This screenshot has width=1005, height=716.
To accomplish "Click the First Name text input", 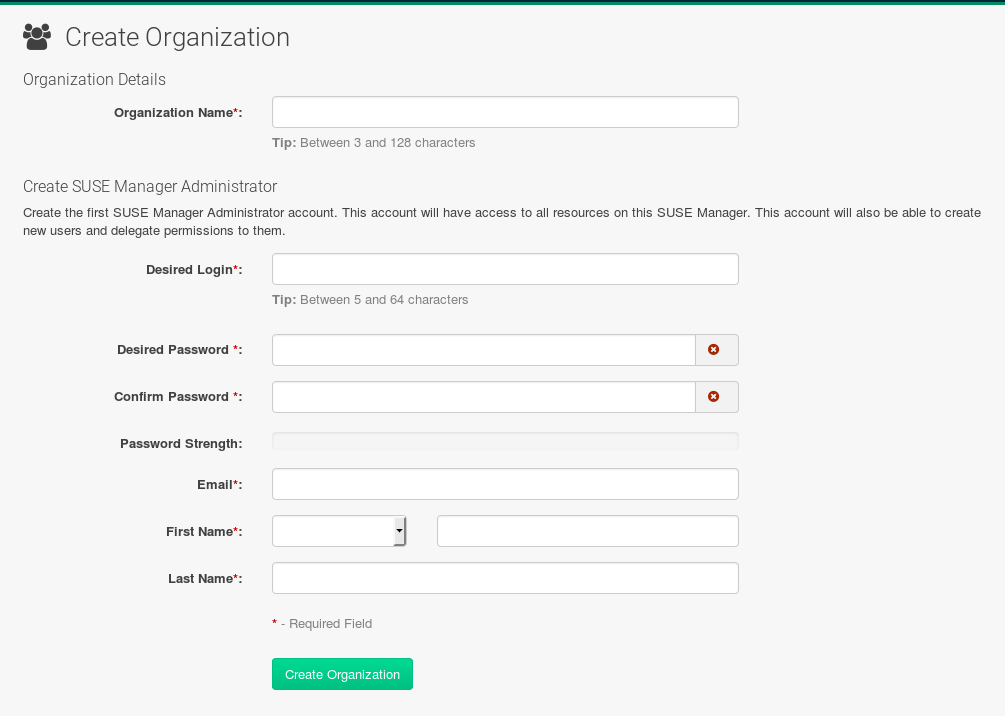I will [587, 531].
